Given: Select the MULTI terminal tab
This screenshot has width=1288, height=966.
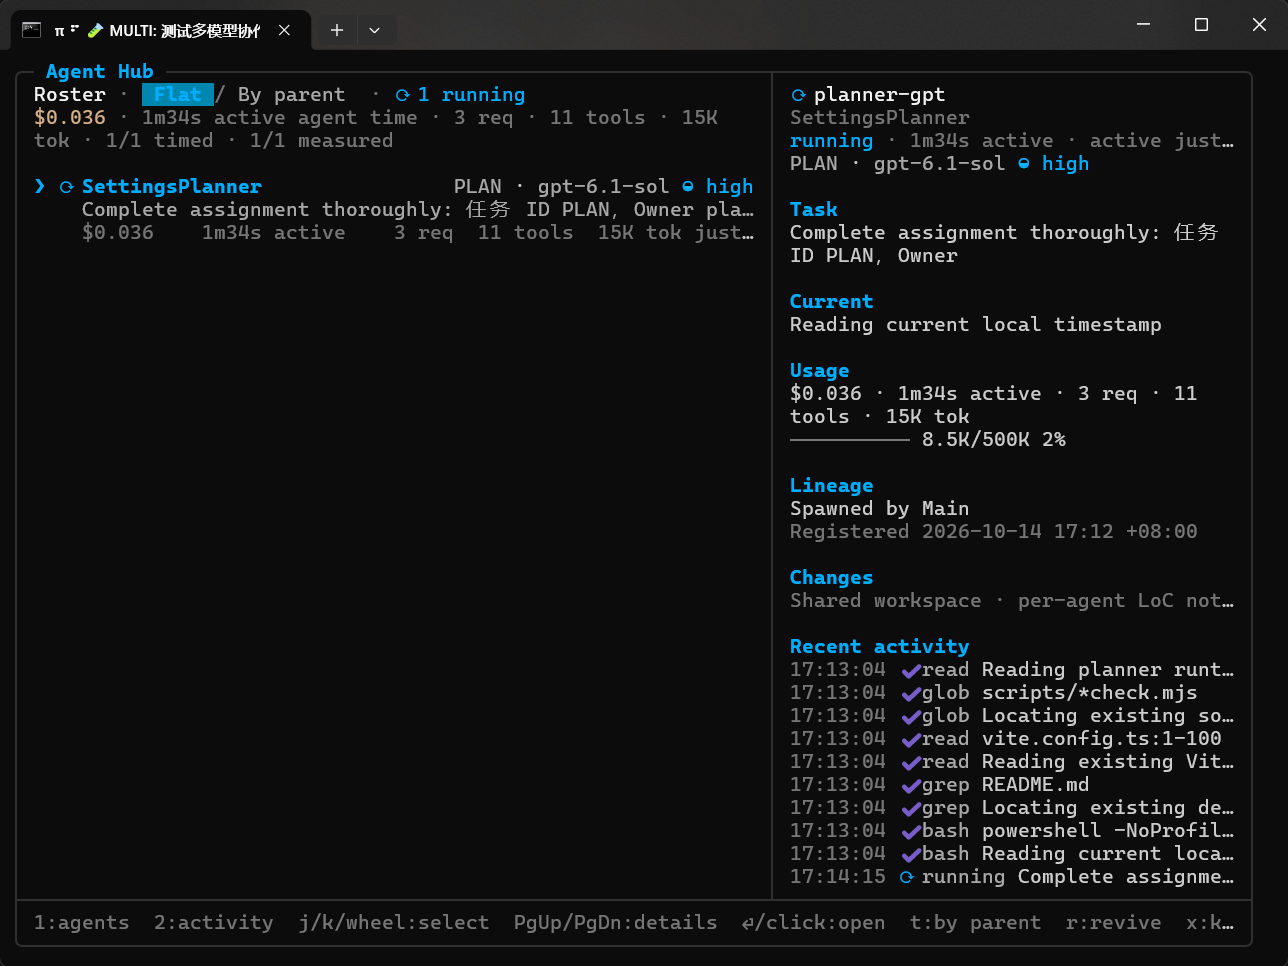Looking at the screenshot, I should (x=160, y=30).
